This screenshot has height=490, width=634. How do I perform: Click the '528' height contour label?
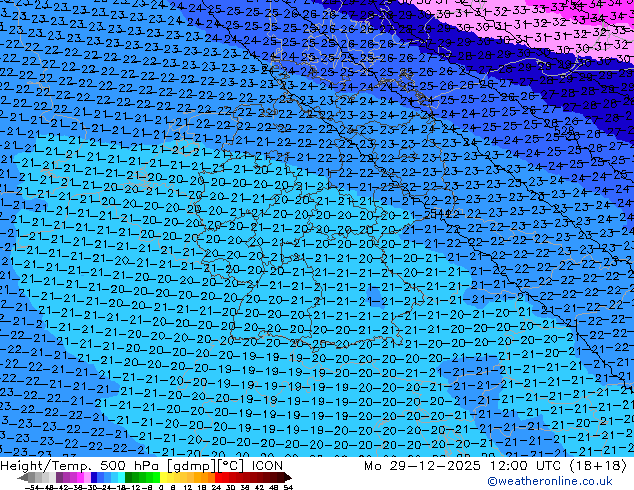click(x=564, y=130)
